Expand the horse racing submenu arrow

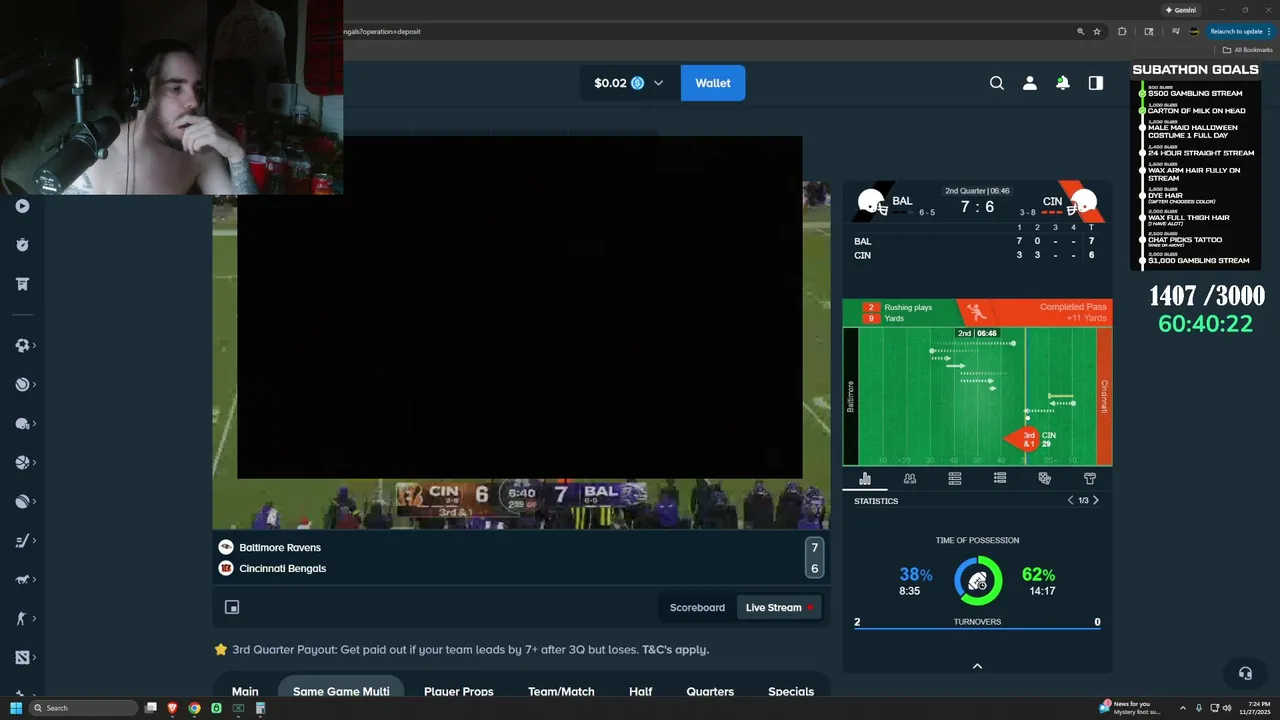click(x=35, y=580)
